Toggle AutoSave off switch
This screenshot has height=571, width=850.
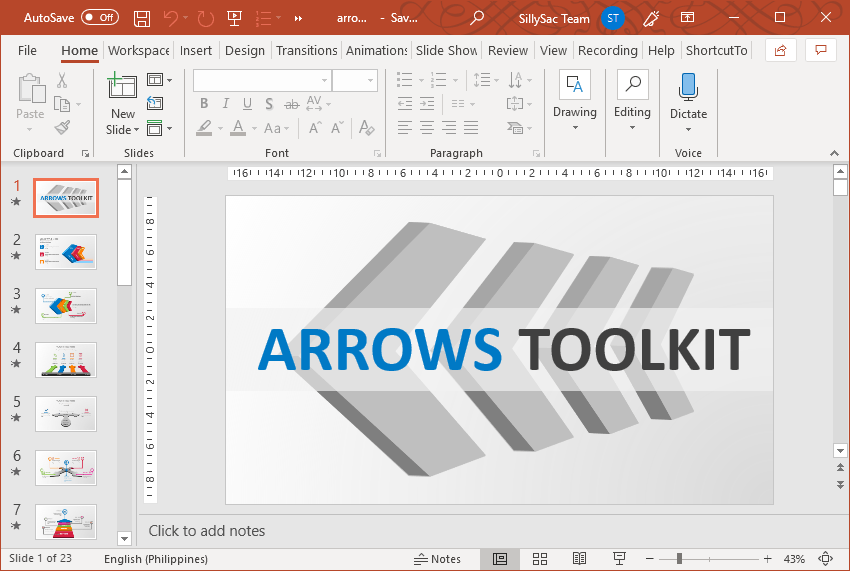pos(99,18)
